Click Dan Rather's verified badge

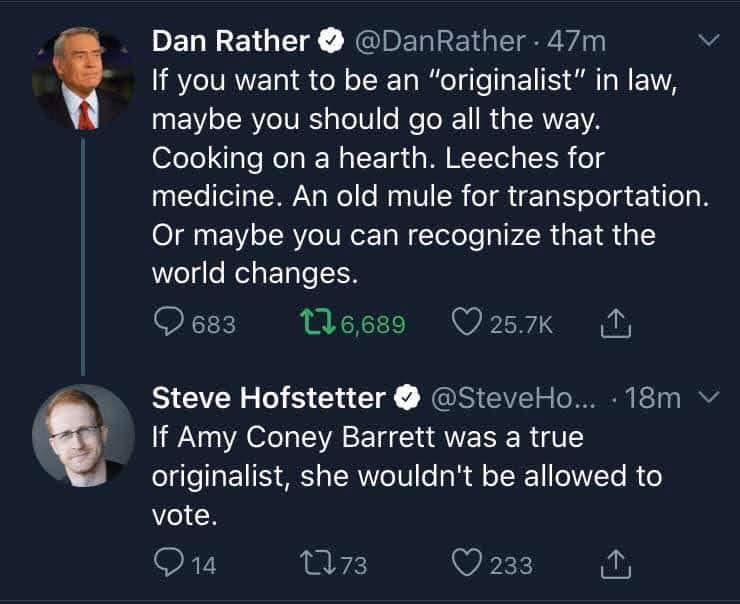[x=329, y=41]
